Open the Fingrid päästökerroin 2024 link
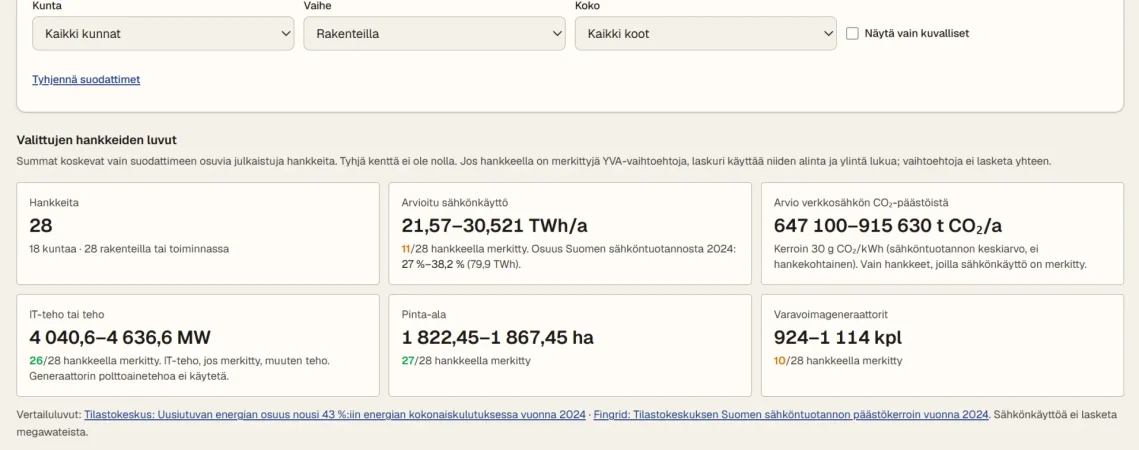The height and width of the screenshot is (450, 1139). pos(791,414)
